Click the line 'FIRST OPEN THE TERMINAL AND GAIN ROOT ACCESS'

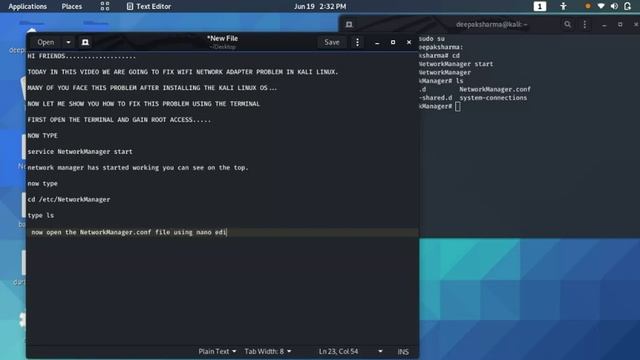pos(119,120)
